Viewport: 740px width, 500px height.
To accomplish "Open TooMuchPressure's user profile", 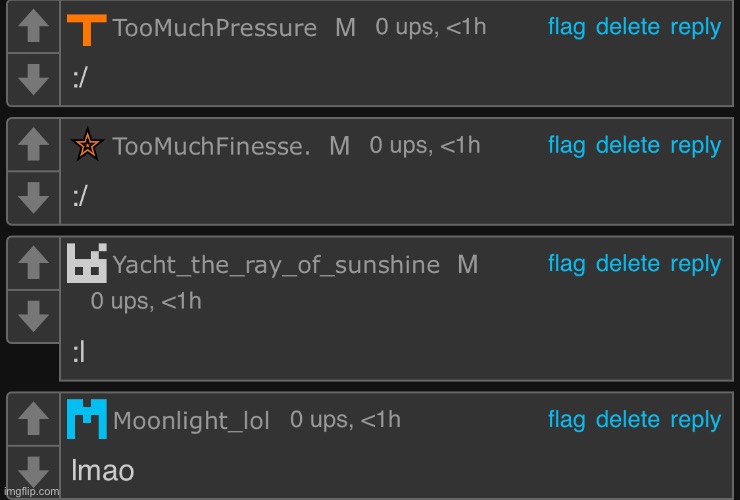I will coord(215,29).
